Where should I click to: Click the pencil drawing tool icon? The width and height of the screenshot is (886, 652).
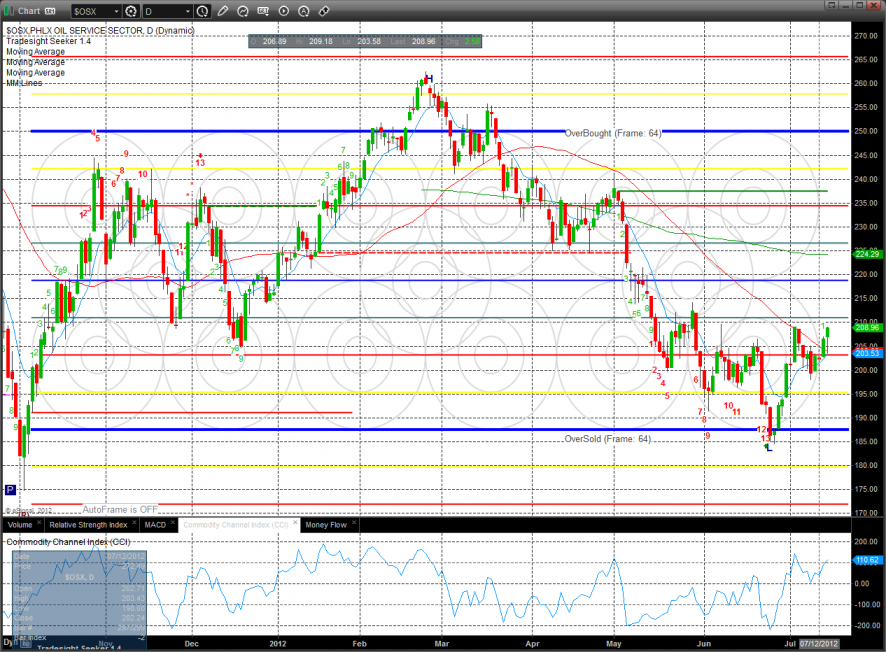[222, 11]
